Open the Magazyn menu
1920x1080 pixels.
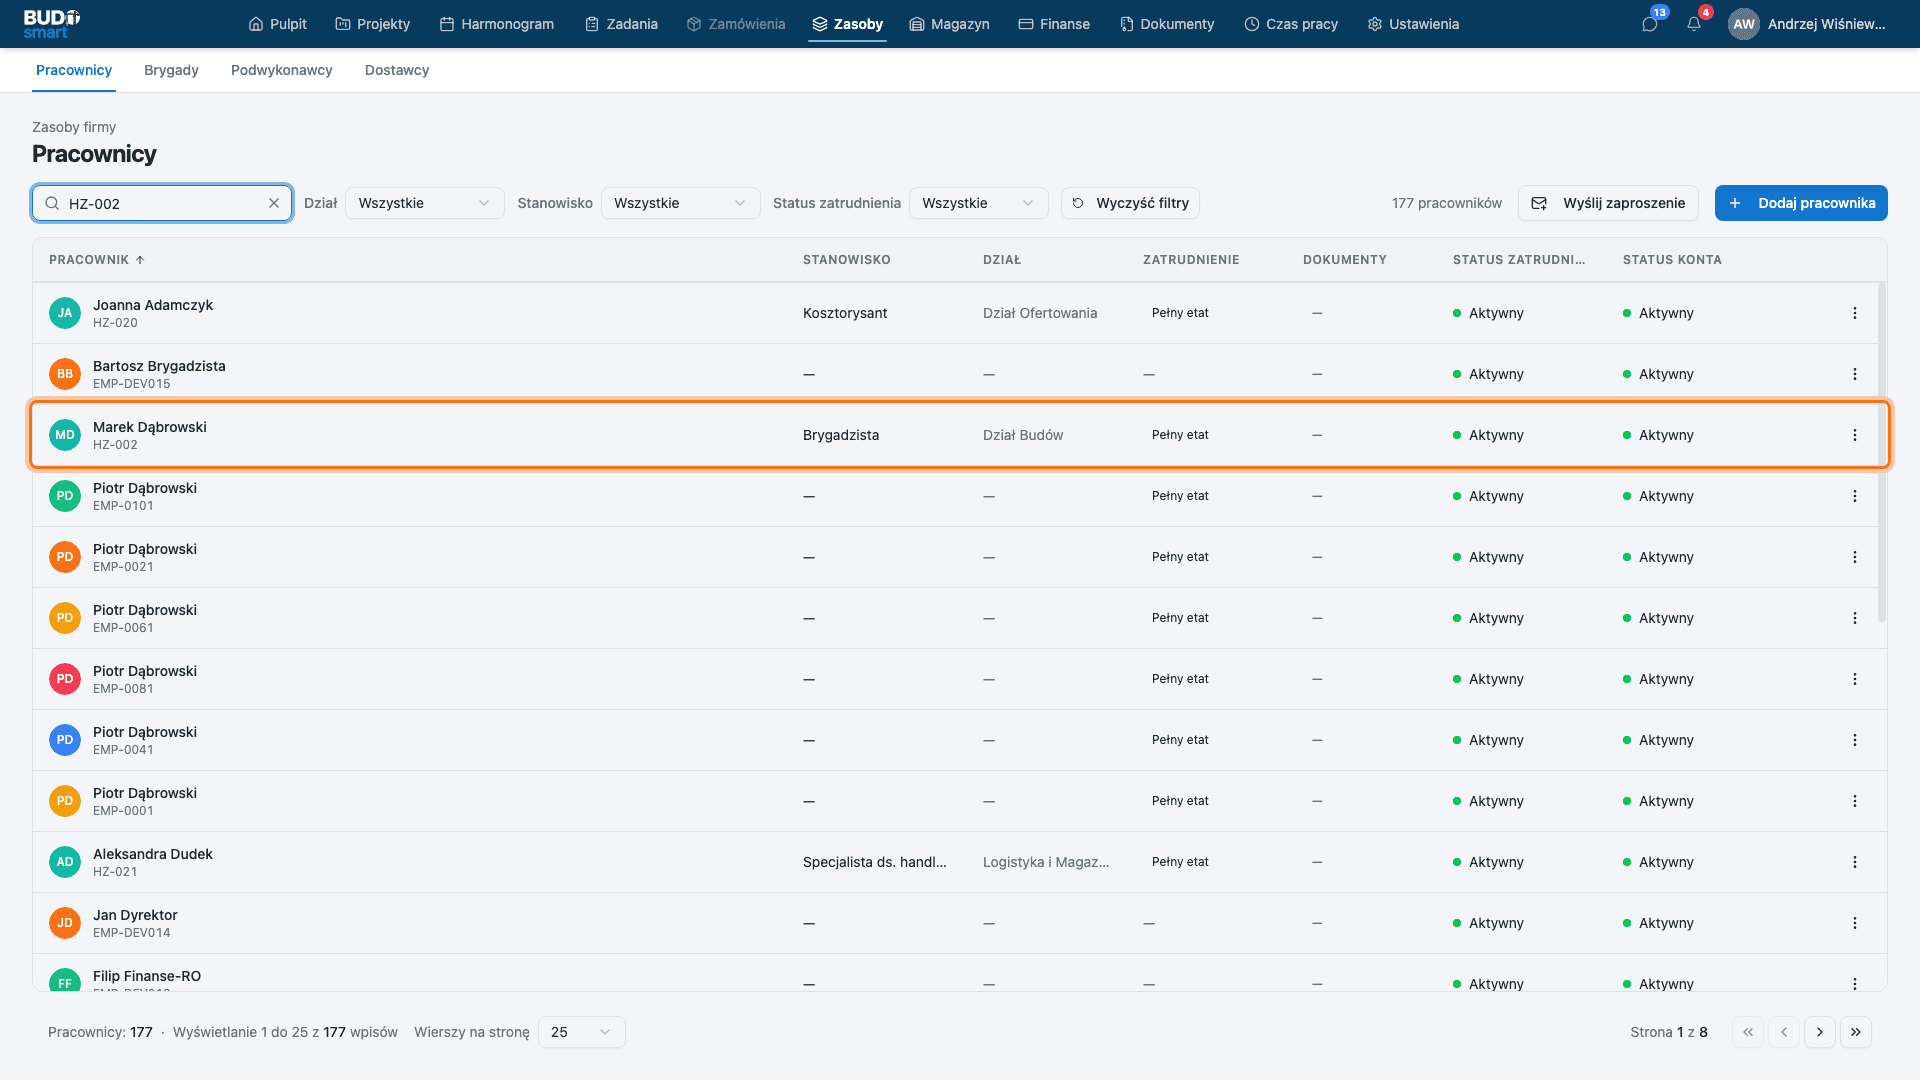(x=949, y=24)
